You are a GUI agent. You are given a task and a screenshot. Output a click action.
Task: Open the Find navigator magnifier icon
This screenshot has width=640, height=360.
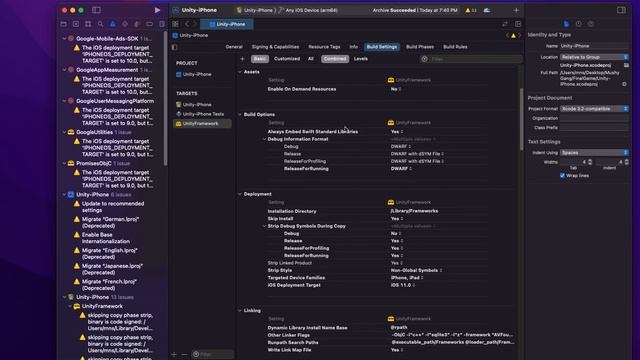(x=100, y=24)
